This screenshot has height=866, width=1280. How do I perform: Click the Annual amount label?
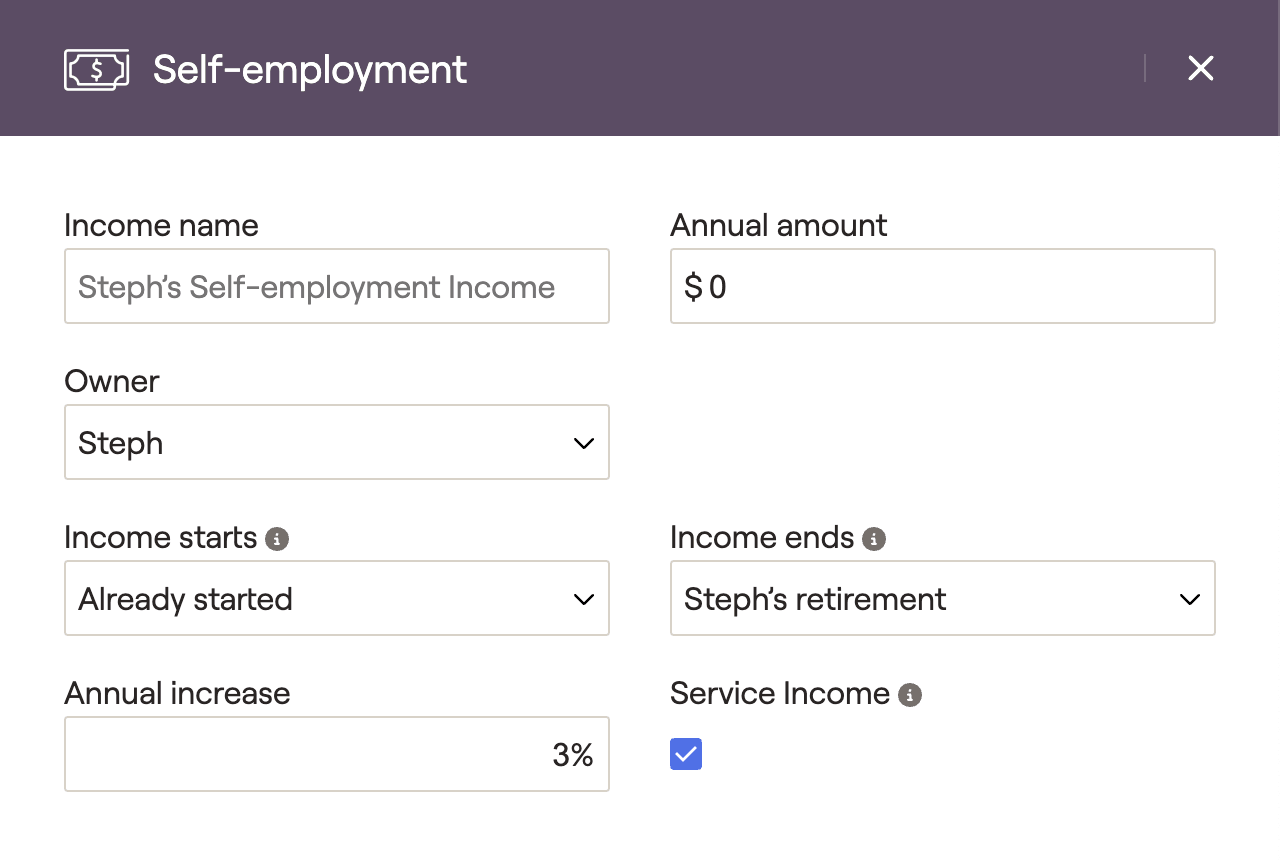pyautogui.click(x=778, y=225)
